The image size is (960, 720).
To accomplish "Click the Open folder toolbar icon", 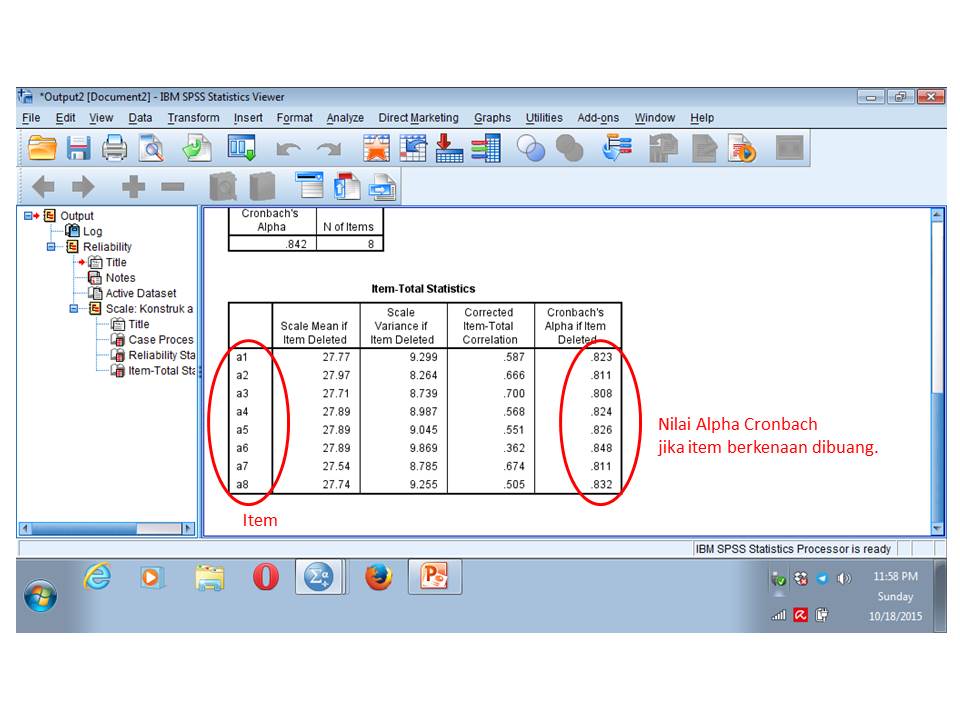I will tap(42, 148).
